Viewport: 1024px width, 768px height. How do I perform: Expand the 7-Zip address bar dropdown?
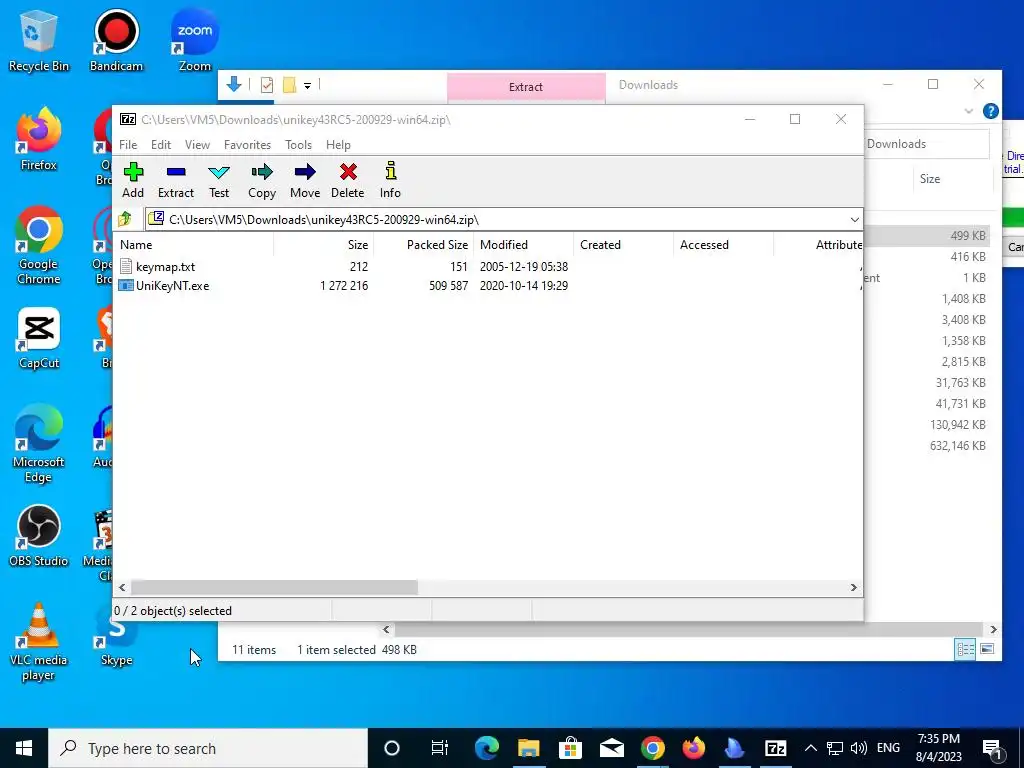(854, 219)
